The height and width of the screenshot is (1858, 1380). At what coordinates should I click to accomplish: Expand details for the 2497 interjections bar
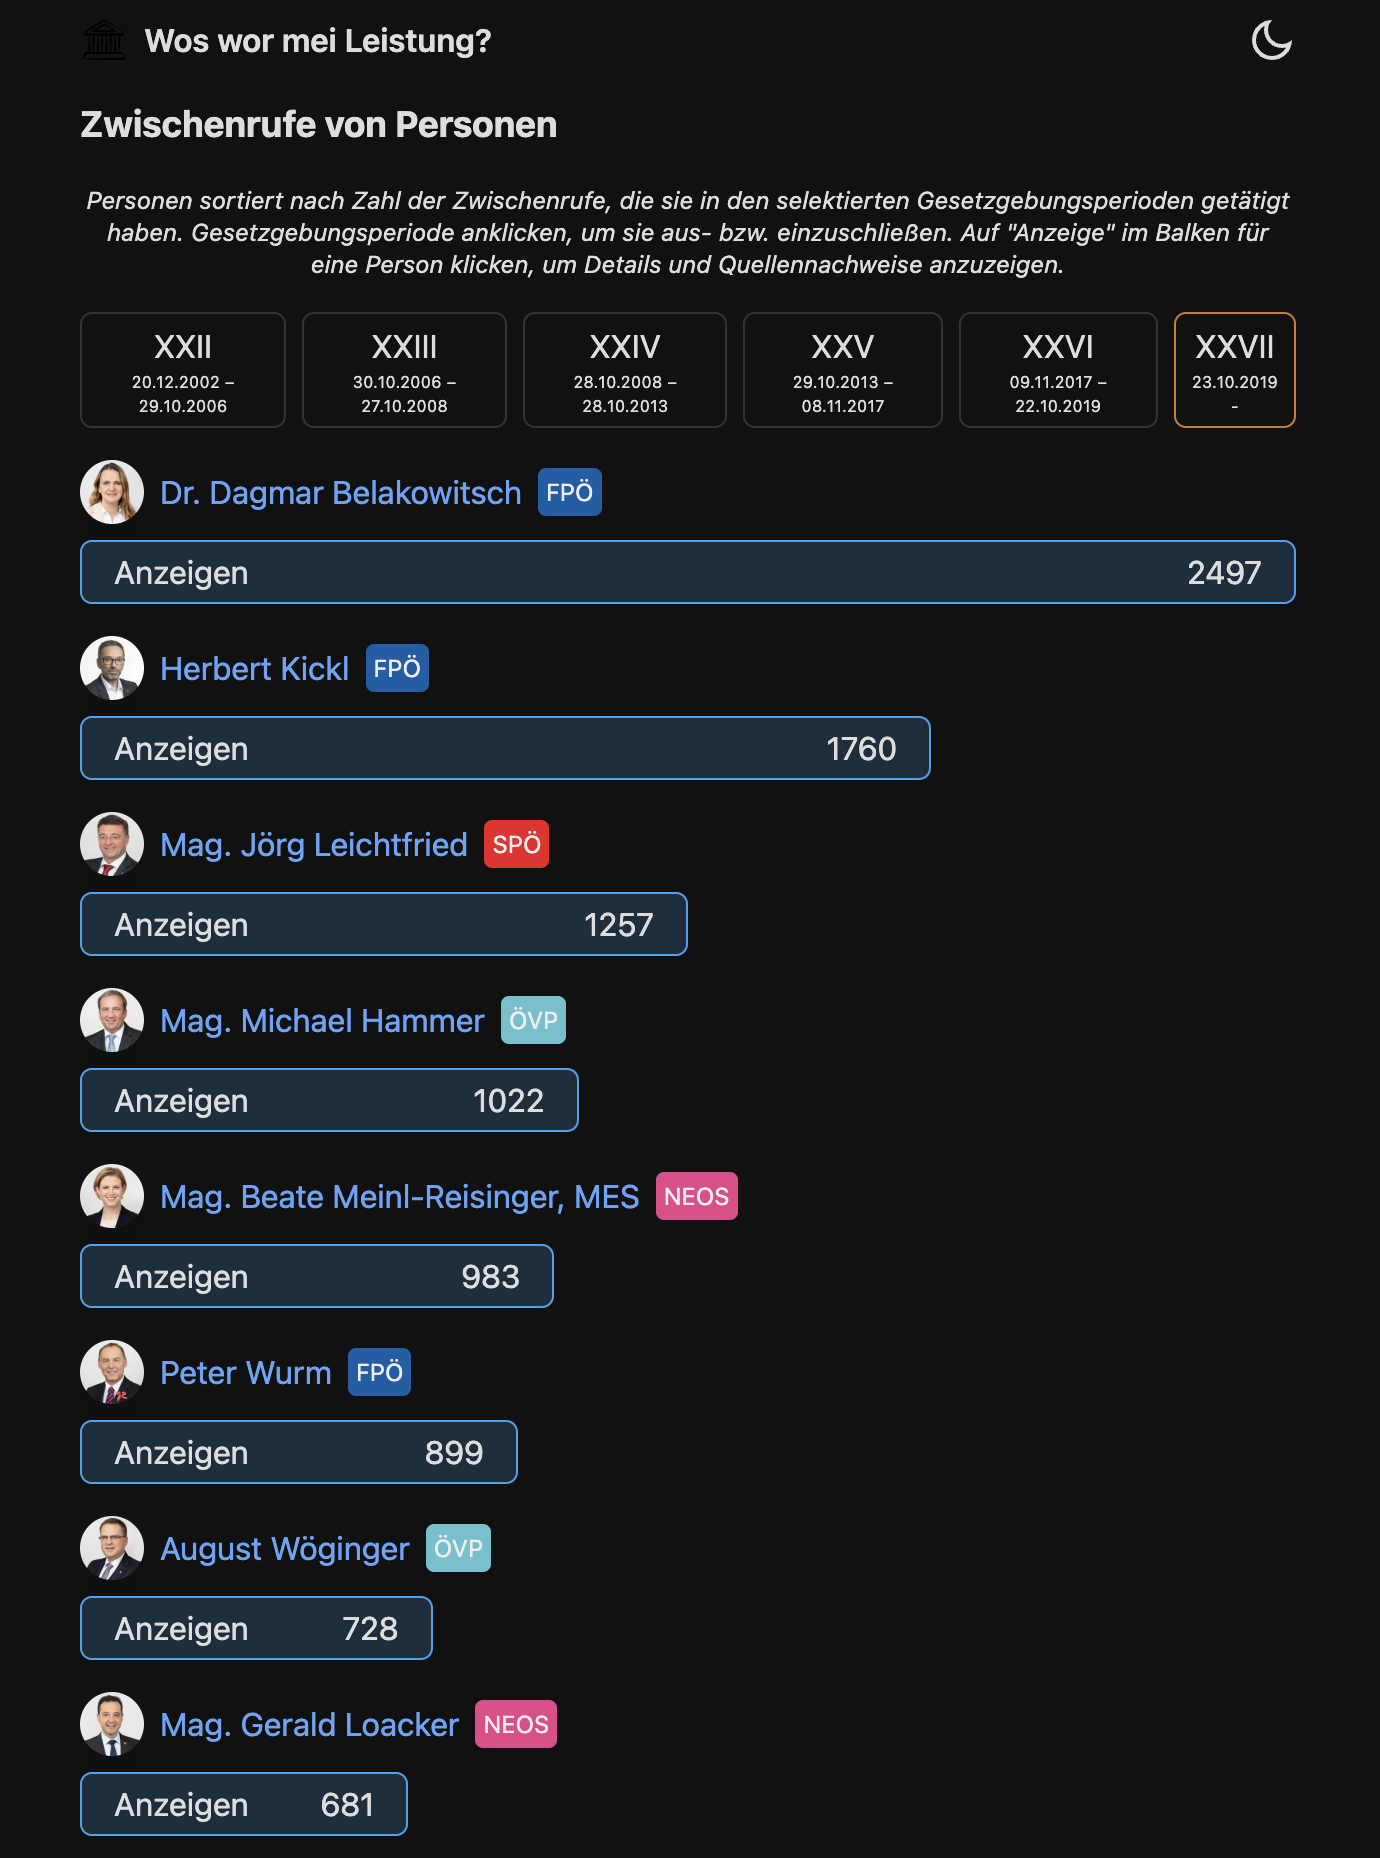688,572
